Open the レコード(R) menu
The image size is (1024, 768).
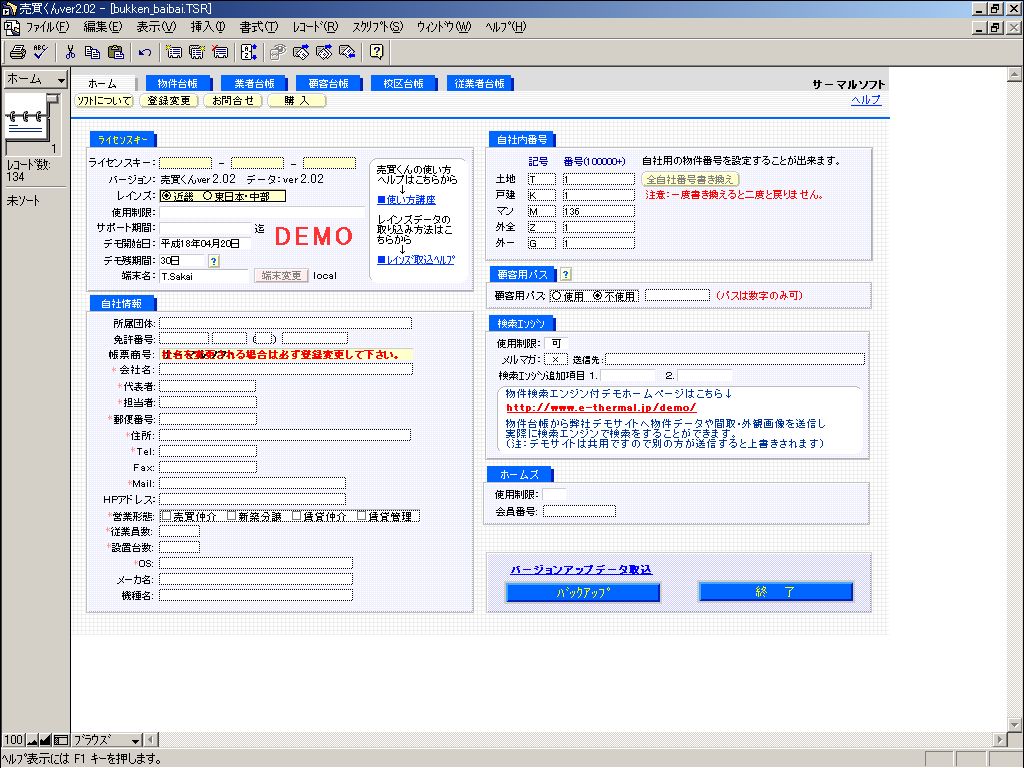315,26
